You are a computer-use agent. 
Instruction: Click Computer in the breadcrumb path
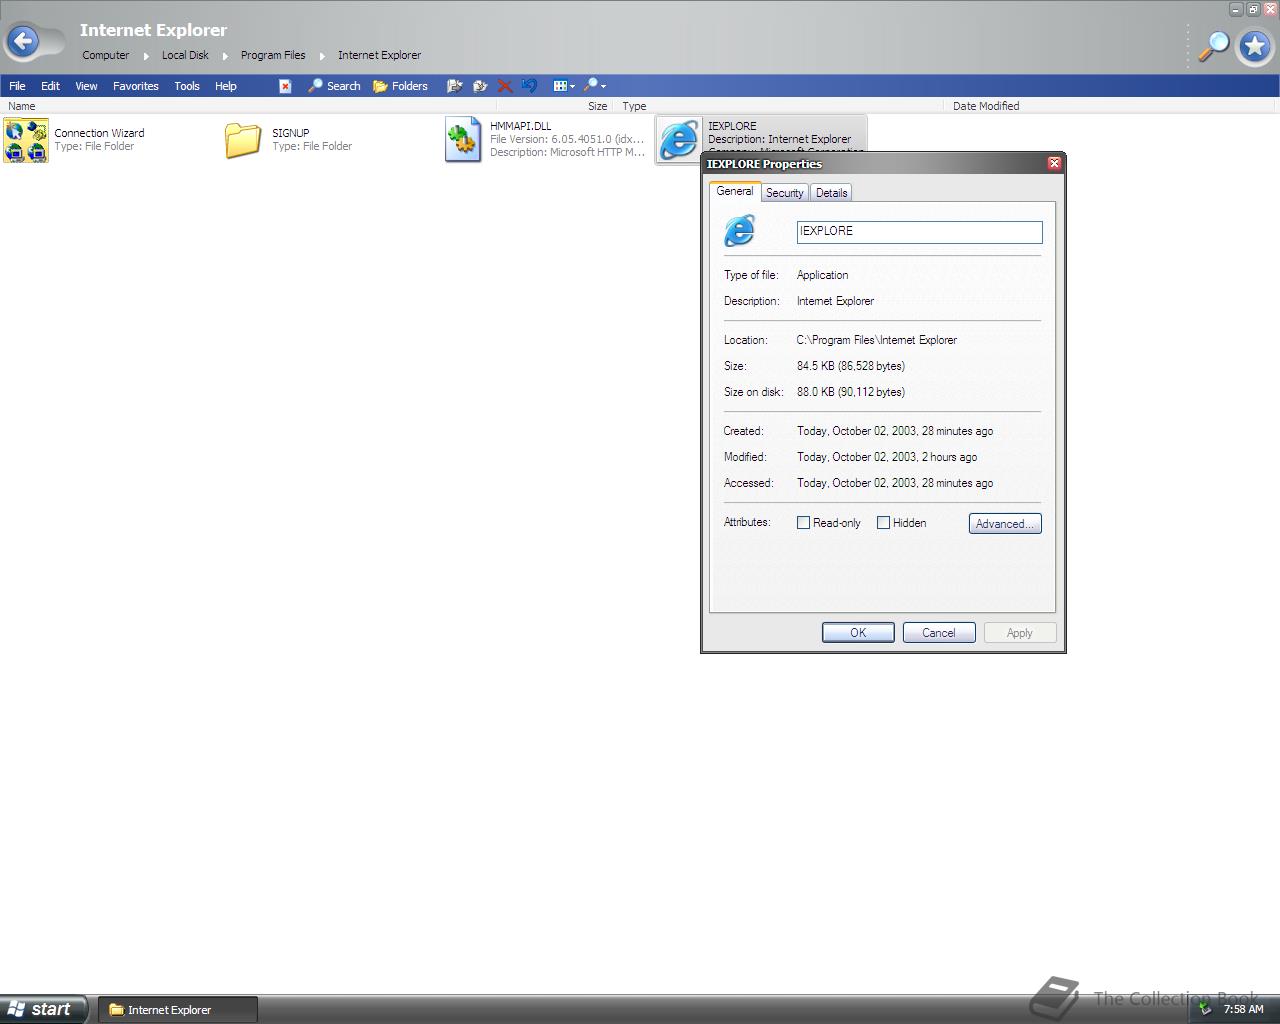(x=106, y=55)
